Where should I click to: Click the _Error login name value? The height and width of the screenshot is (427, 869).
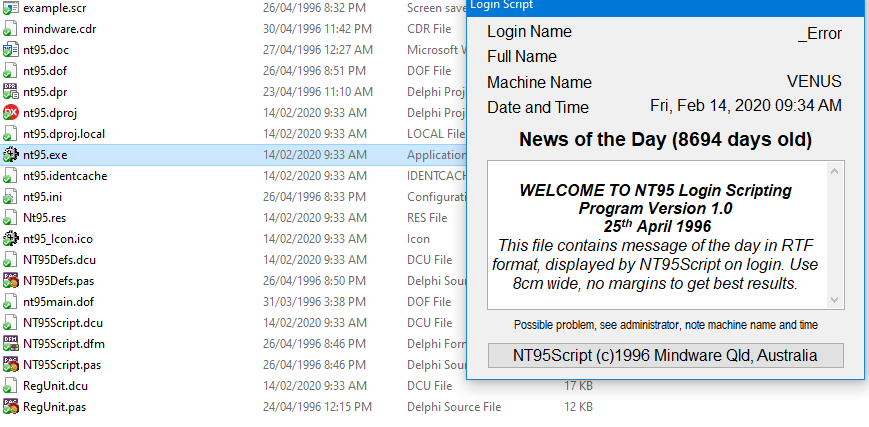click(820, 33)
